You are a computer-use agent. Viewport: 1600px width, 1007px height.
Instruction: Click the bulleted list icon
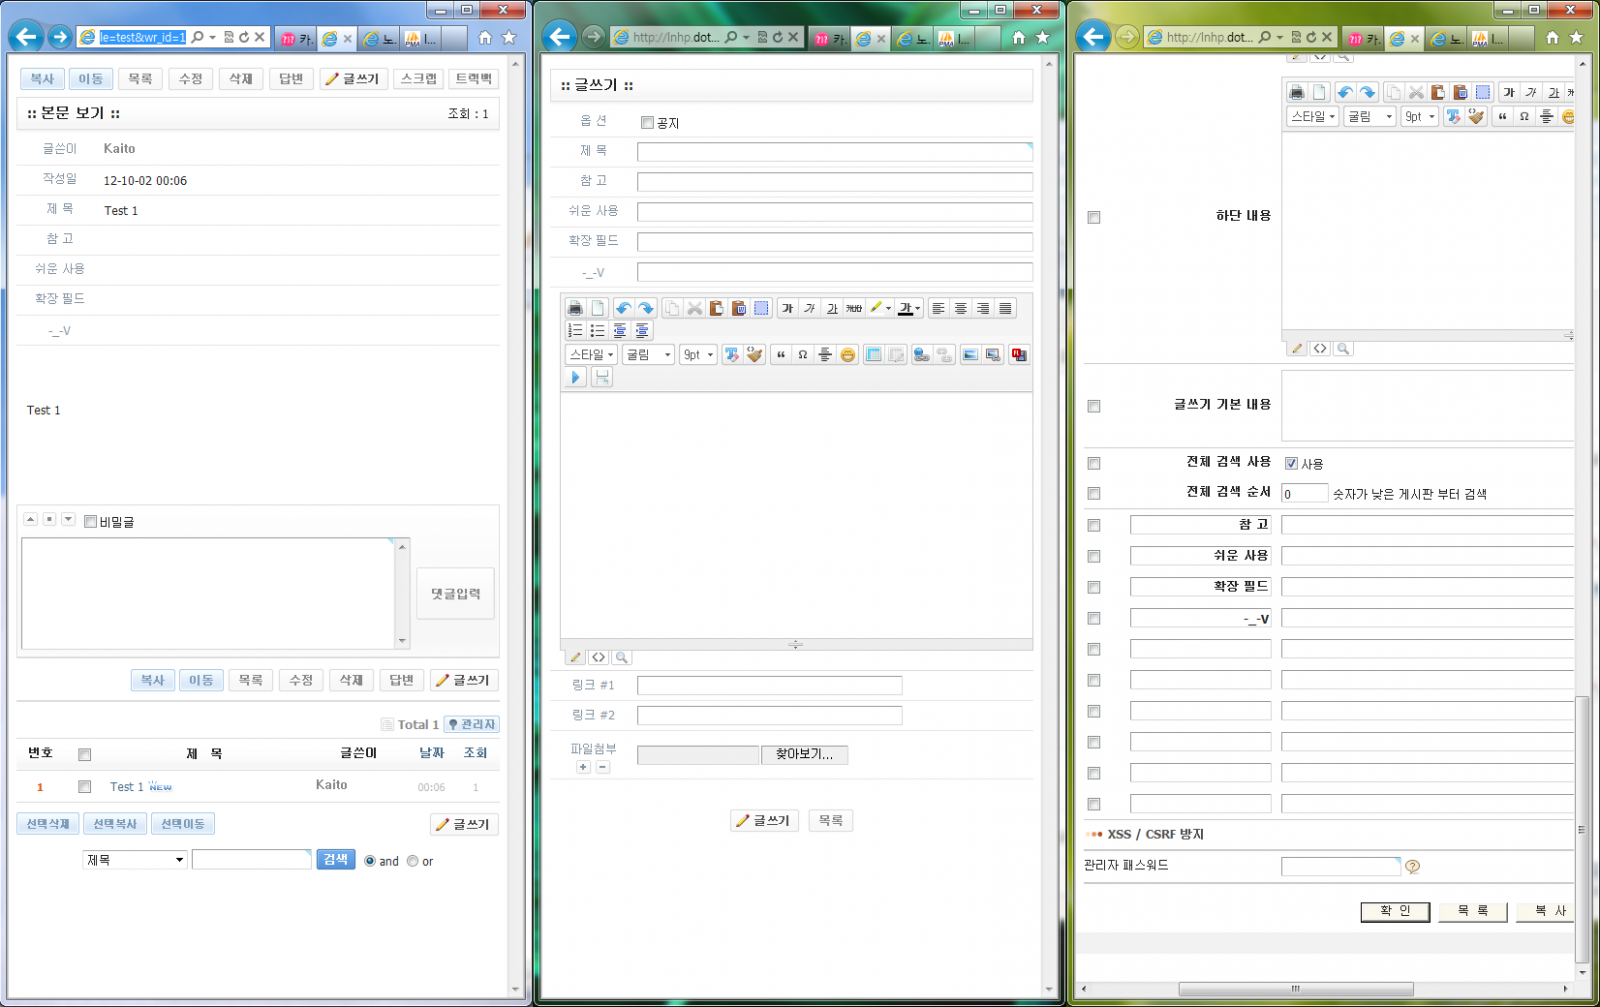click(597, 331)
